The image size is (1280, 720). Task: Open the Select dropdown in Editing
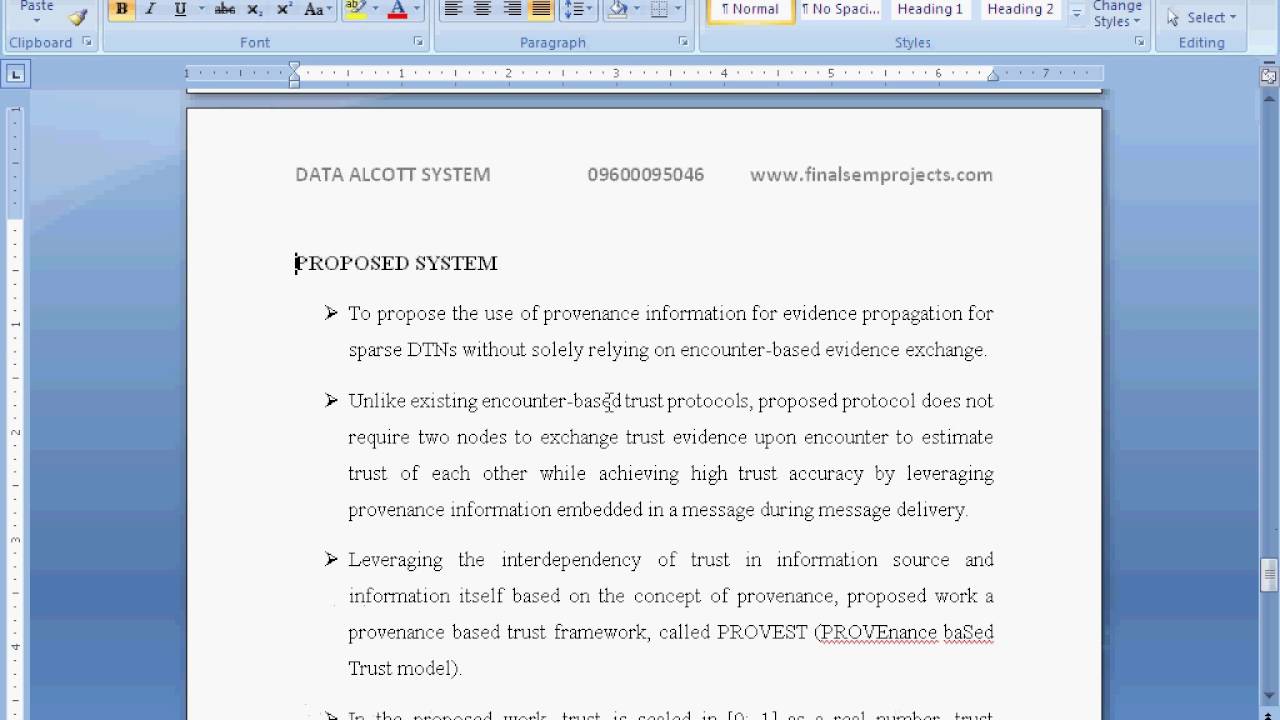[x=1202, y=17]
